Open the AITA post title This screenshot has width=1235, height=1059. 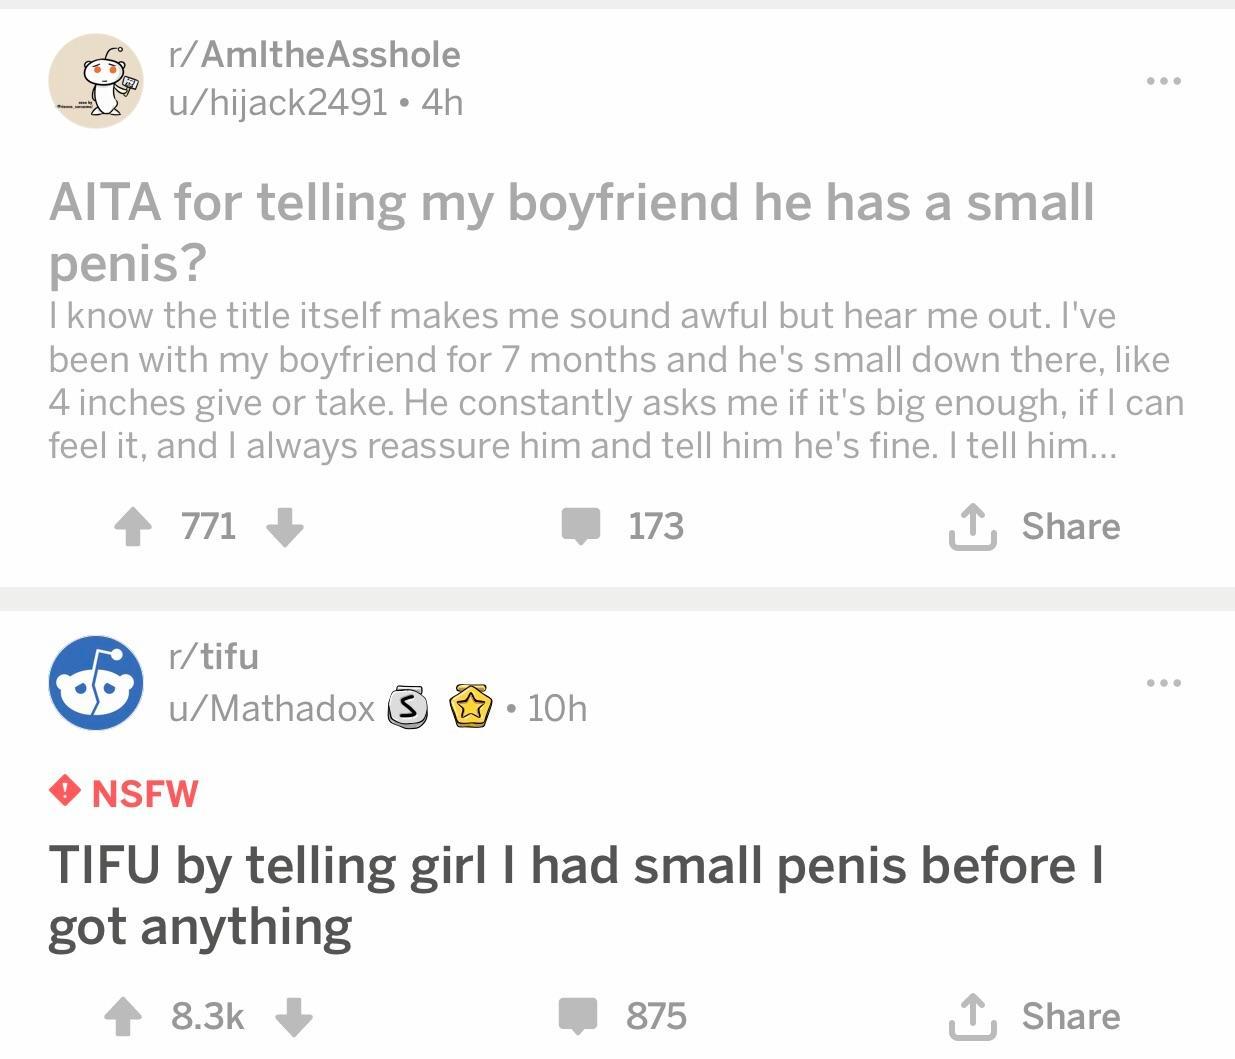pyautogui.click(x=571, y=231)
